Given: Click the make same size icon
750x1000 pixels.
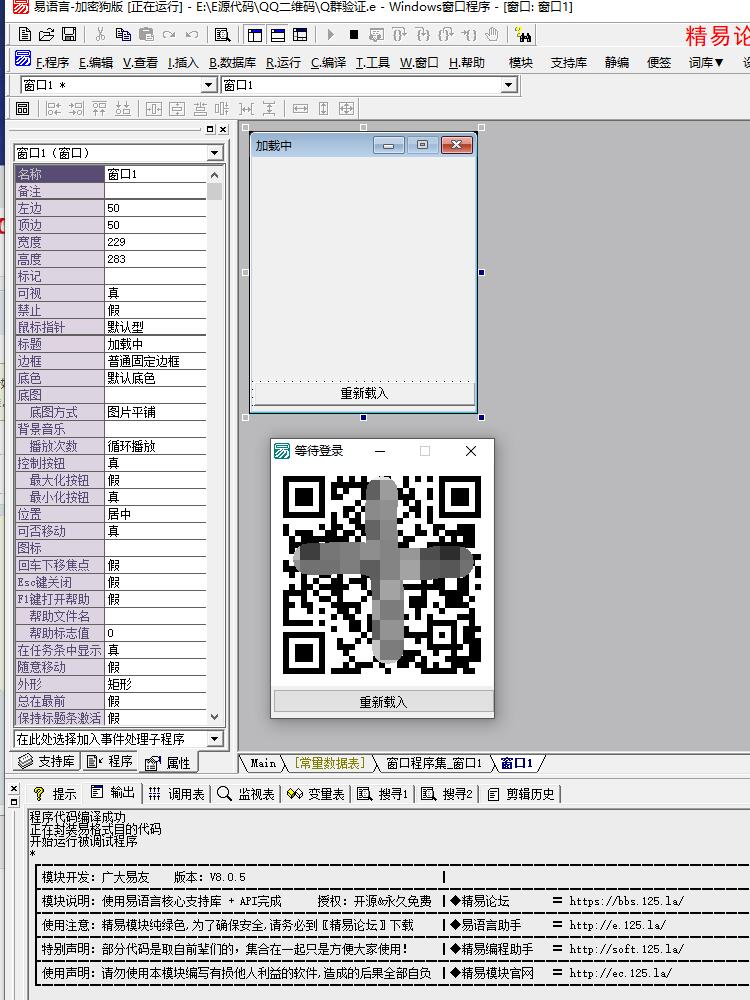Looking at the screenshot, I should click(346, 108).
